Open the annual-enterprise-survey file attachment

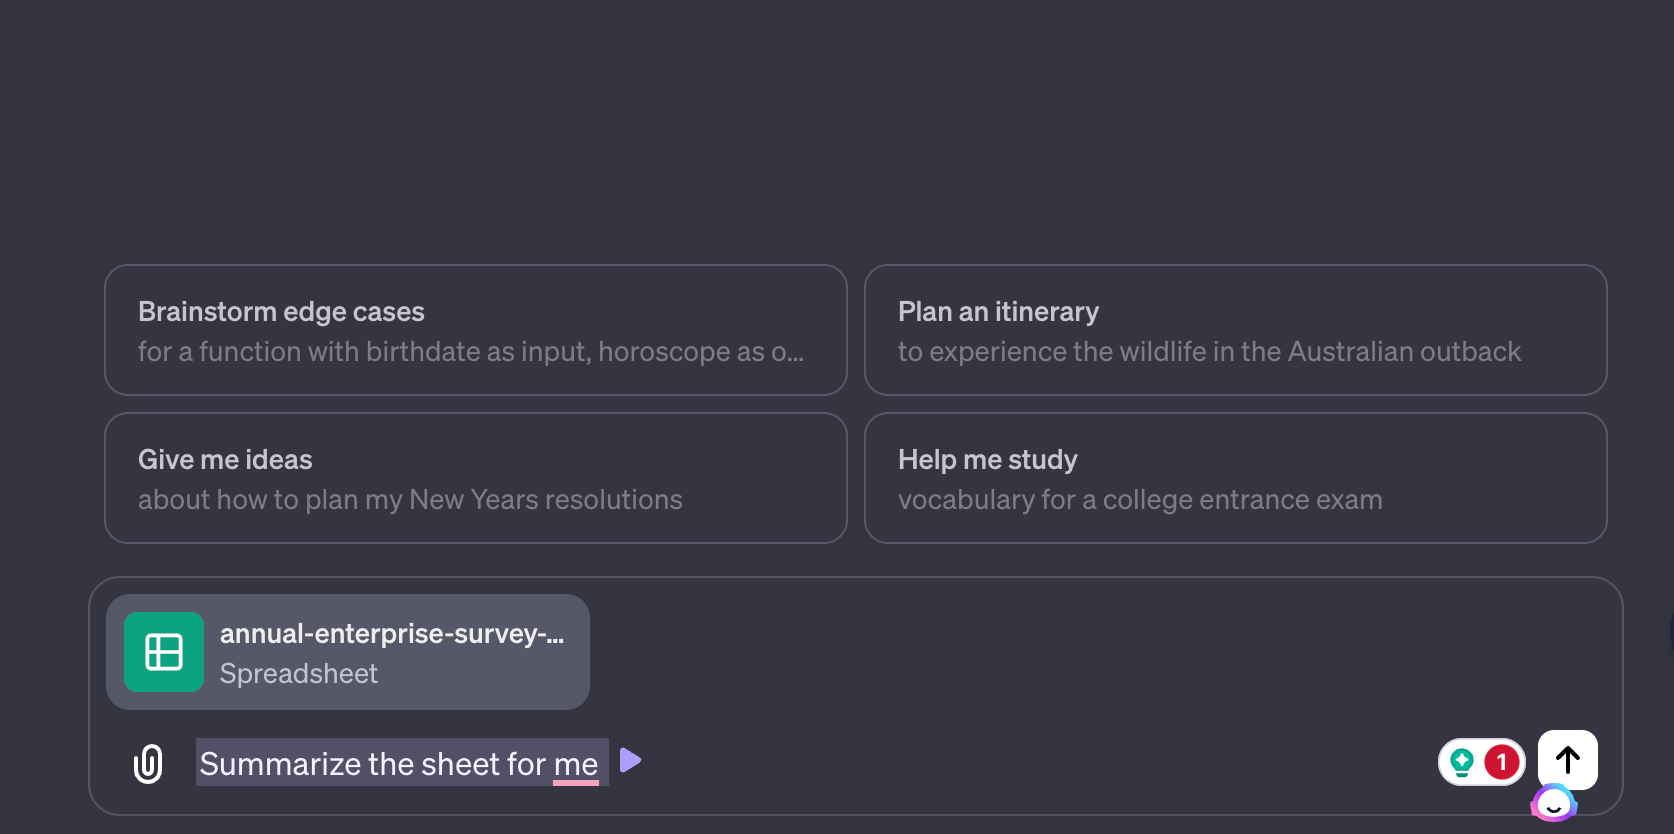click(391, 634)
